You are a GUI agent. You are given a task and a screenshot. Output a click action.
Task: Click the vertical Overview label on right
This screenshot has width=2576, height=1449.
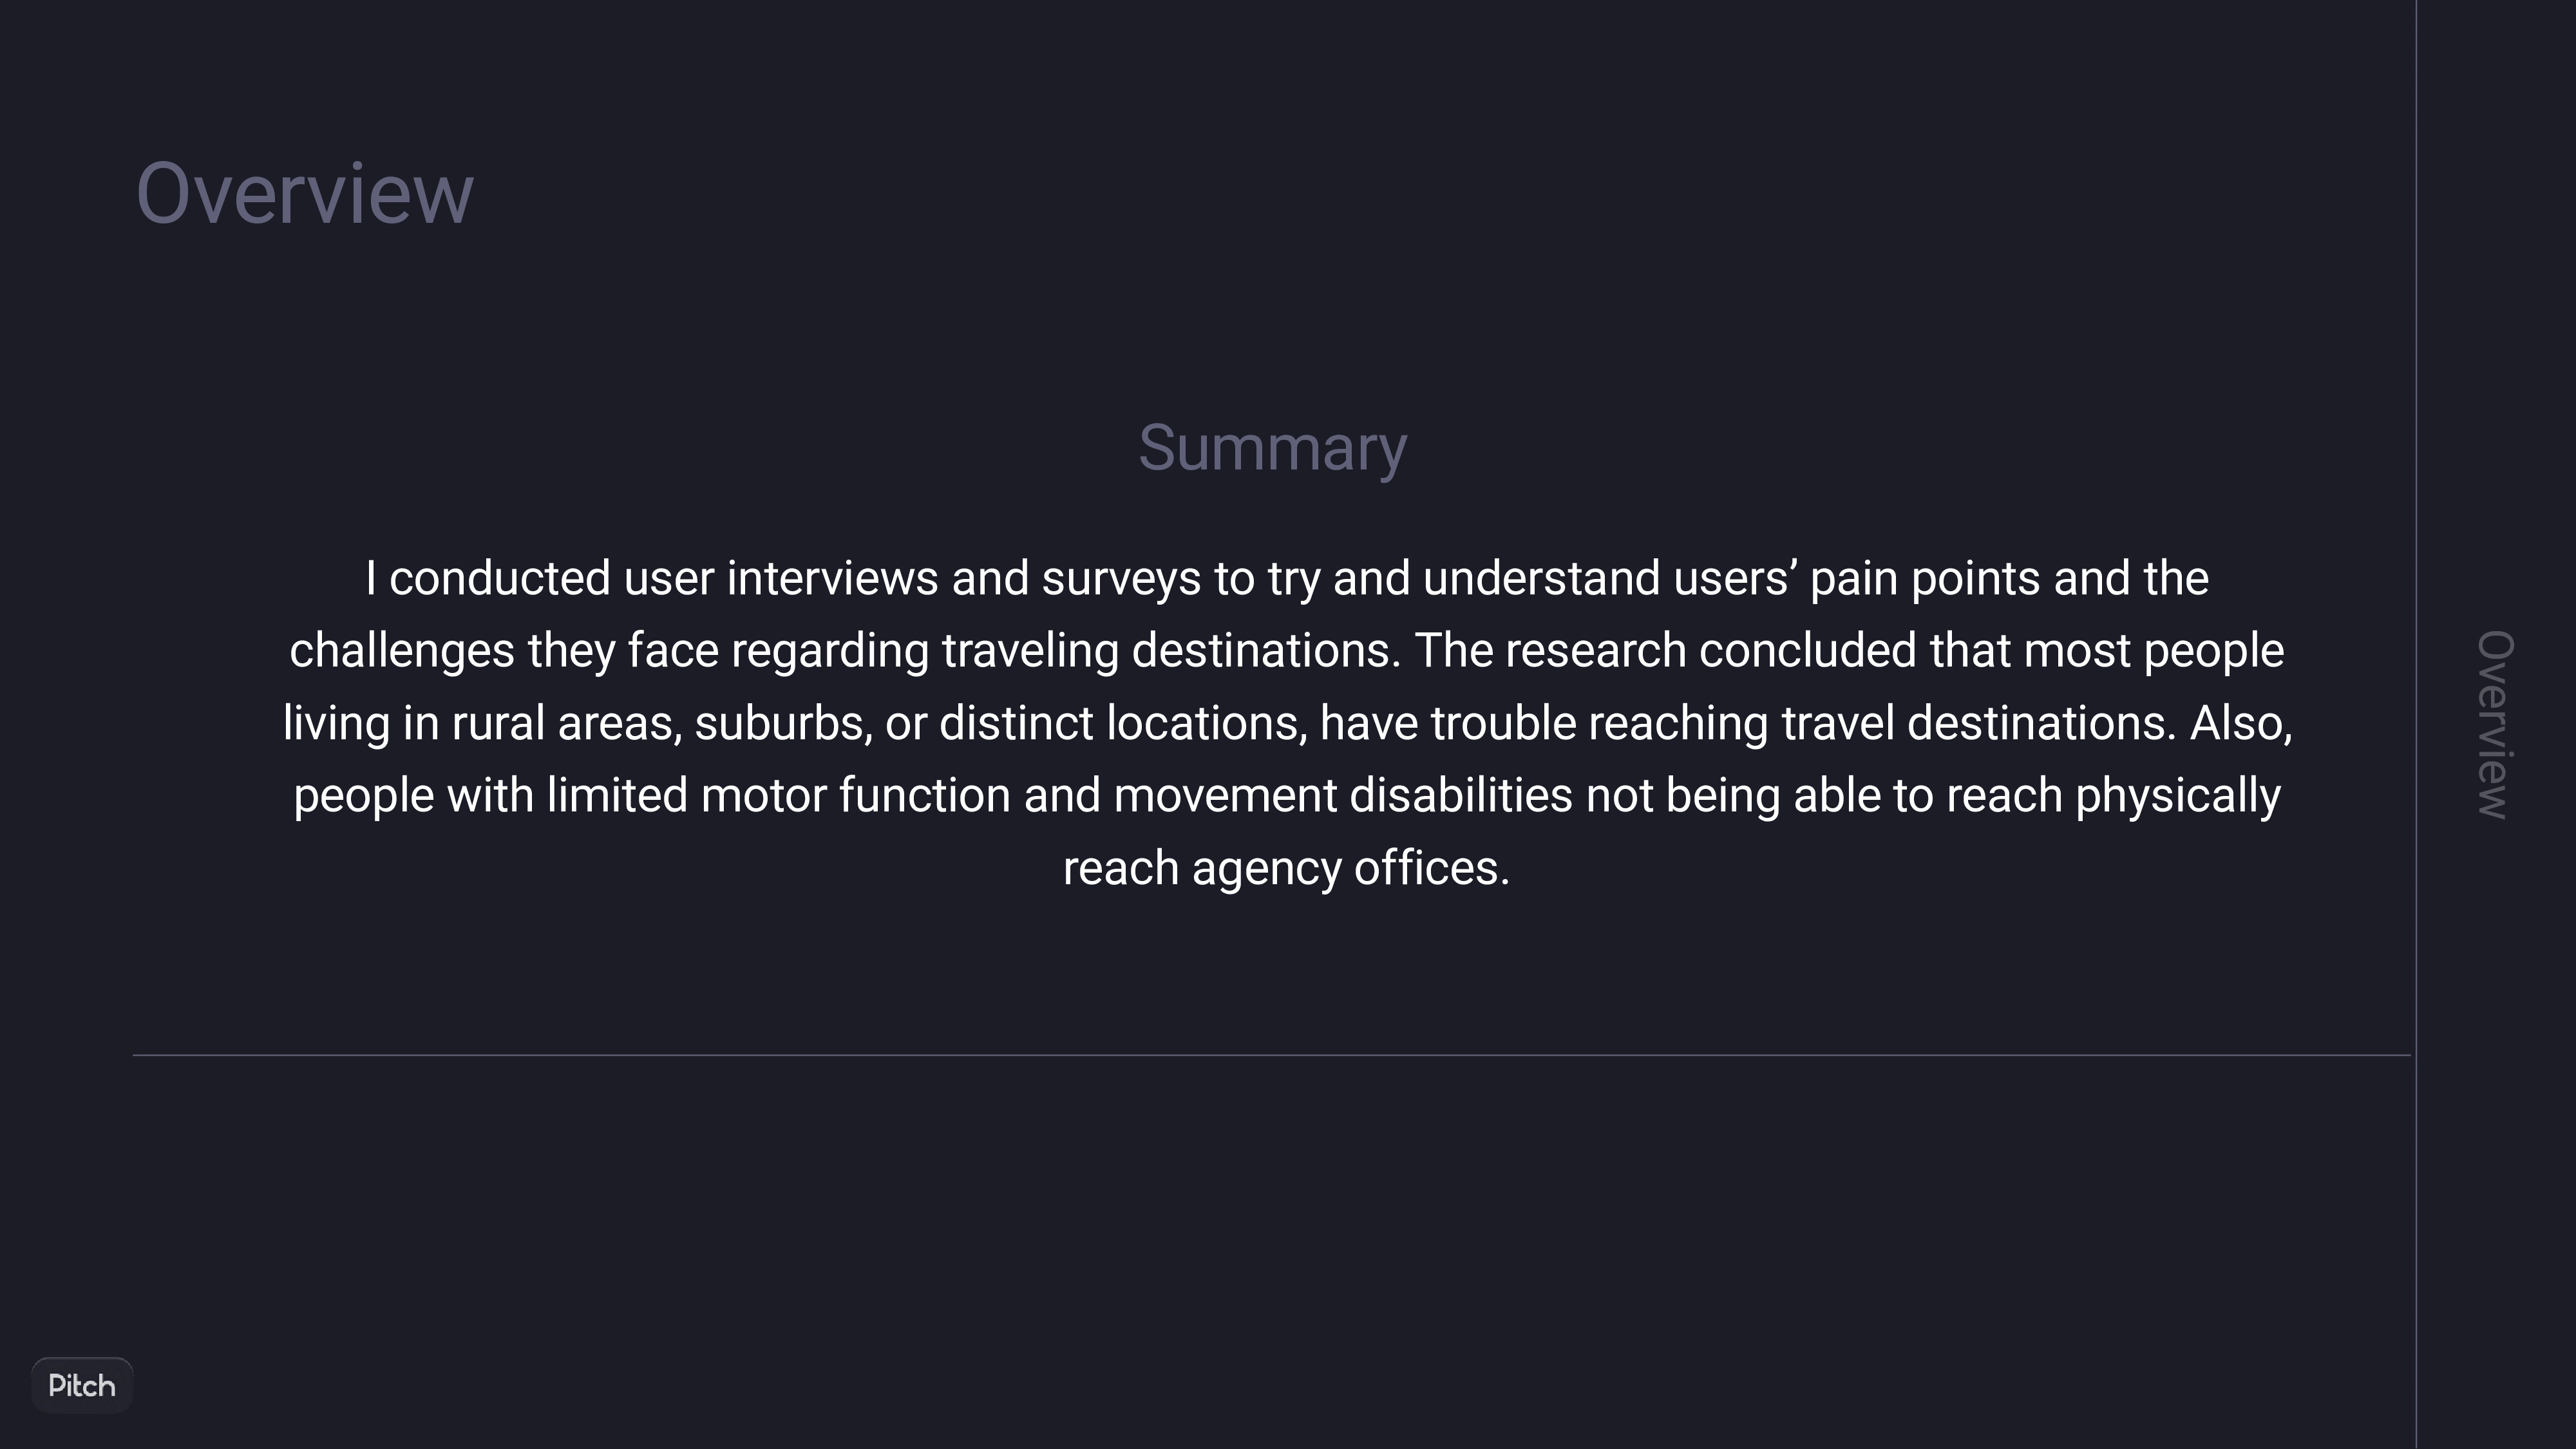[2494, 725]
